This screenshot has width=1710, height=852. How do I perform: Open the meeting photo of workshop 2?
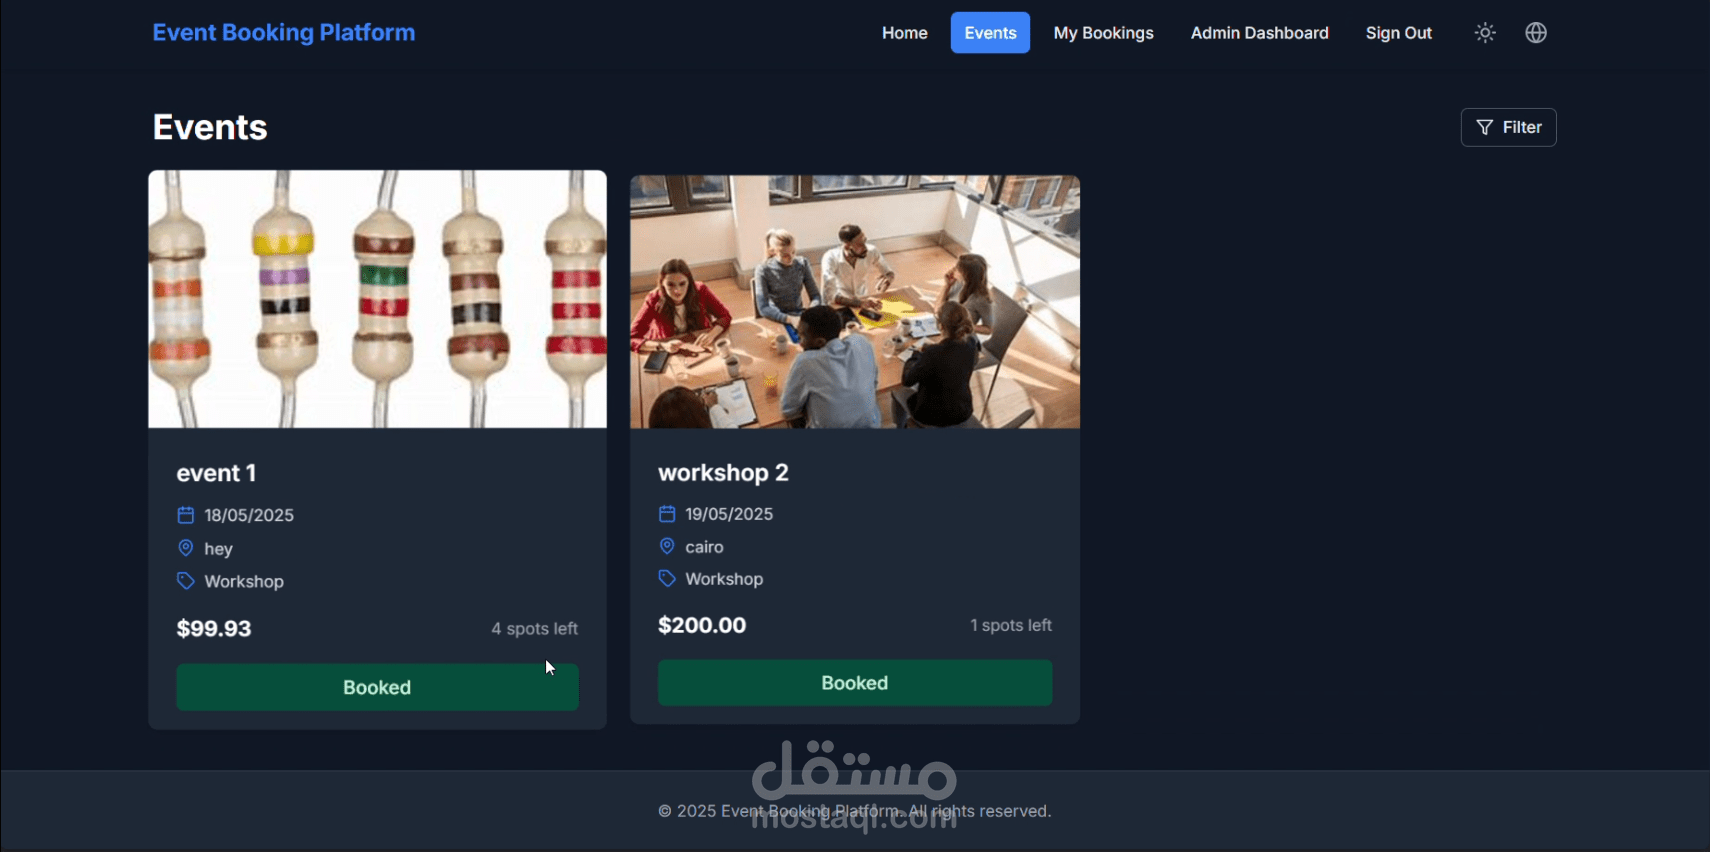tap(855, 302)
